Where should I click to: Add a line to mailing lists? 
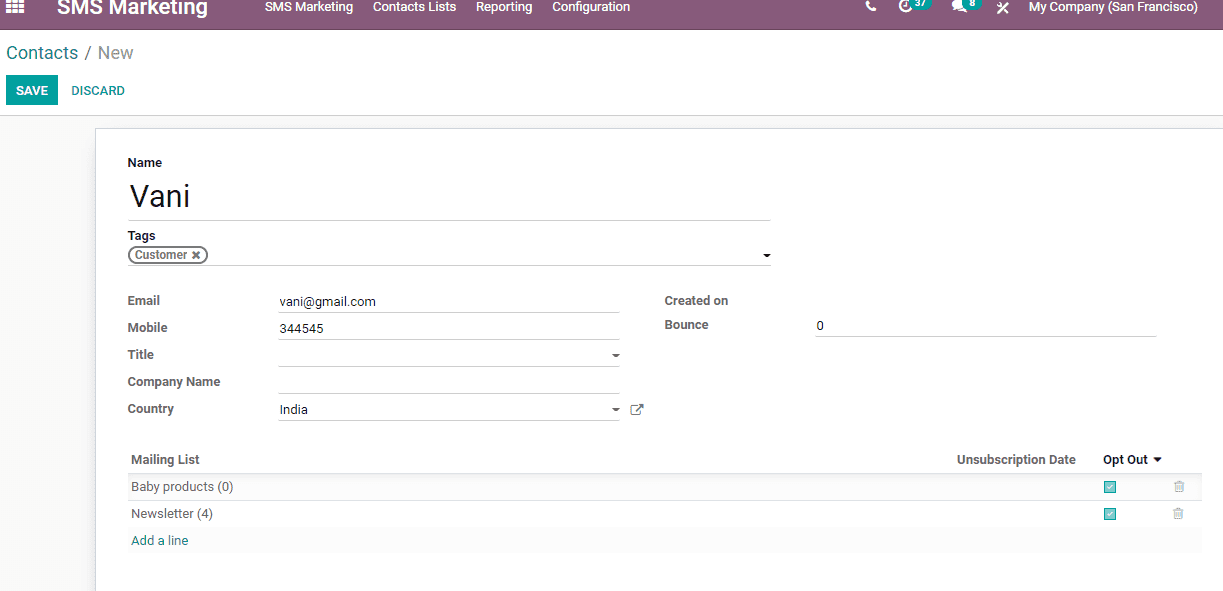(160, 541)
